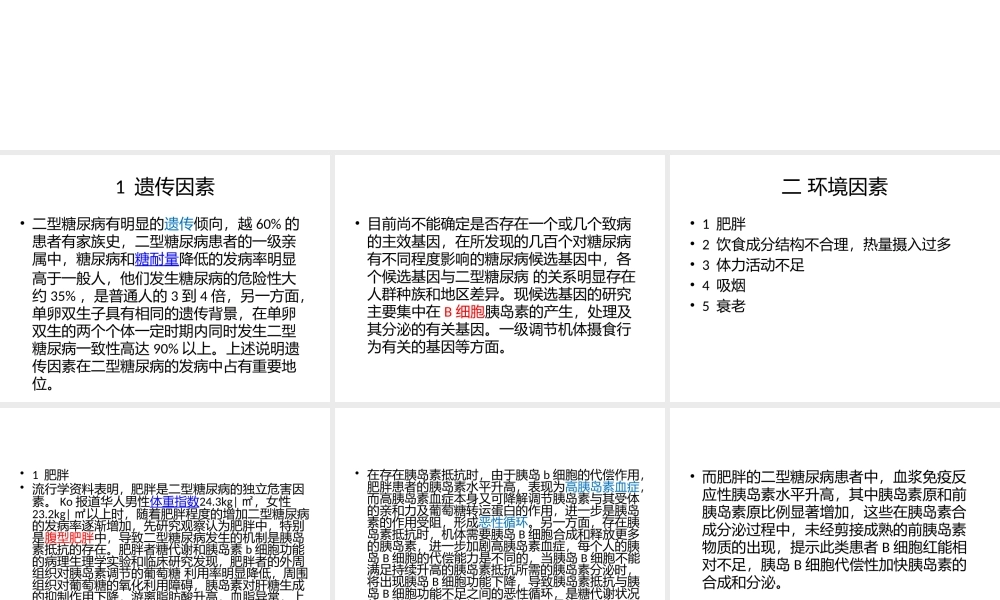The width and height of the screenshot is (1000, 600).
Task: Select the red B 细胞 link
Action: coord(465,312)
